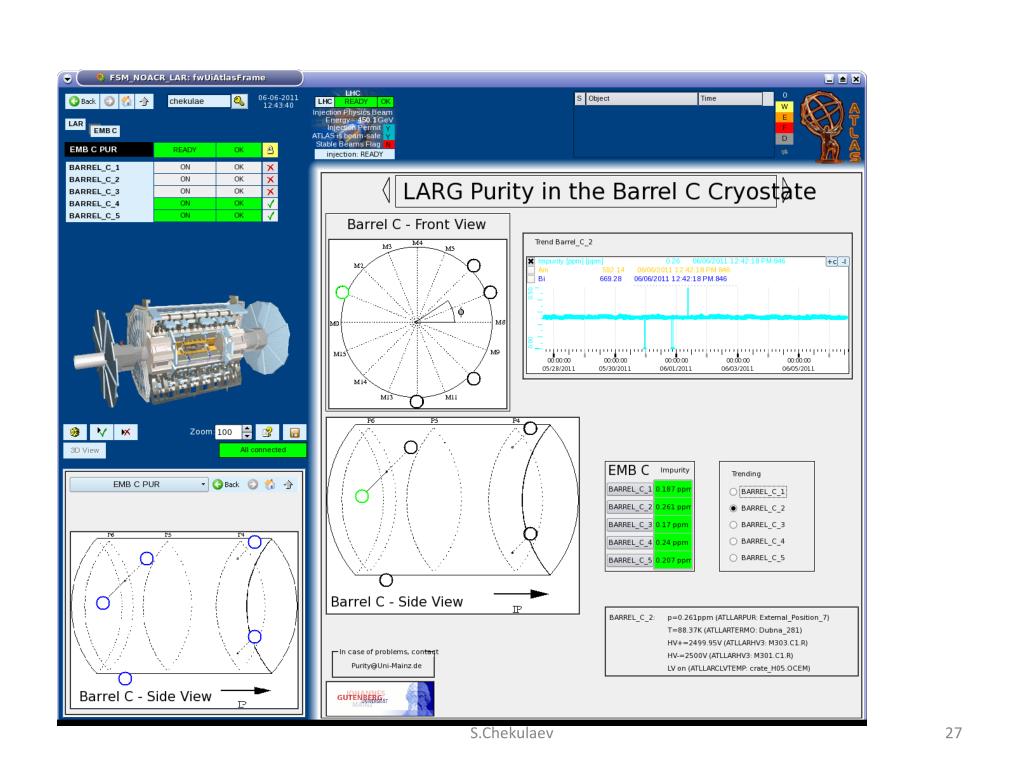
Task: Click the All connected status button
Action: pyautogui.click(x=263, y=449)
